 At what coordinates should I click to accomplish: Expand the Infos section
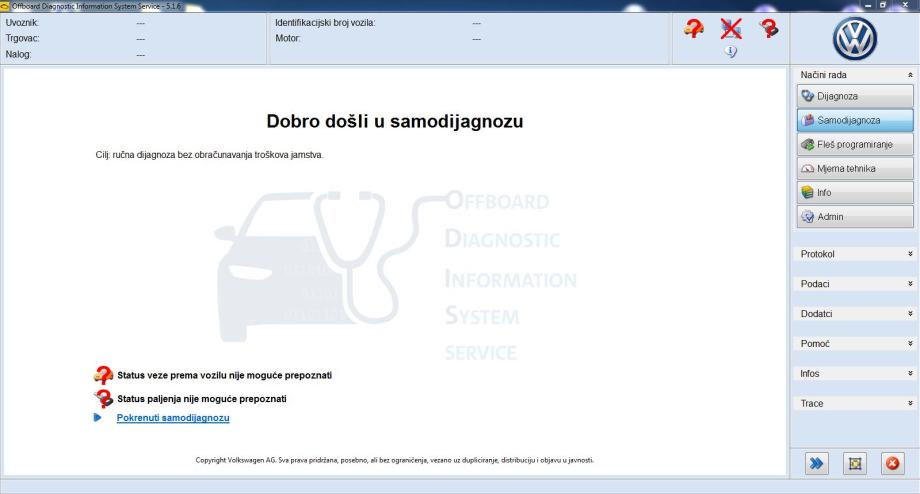910,374
